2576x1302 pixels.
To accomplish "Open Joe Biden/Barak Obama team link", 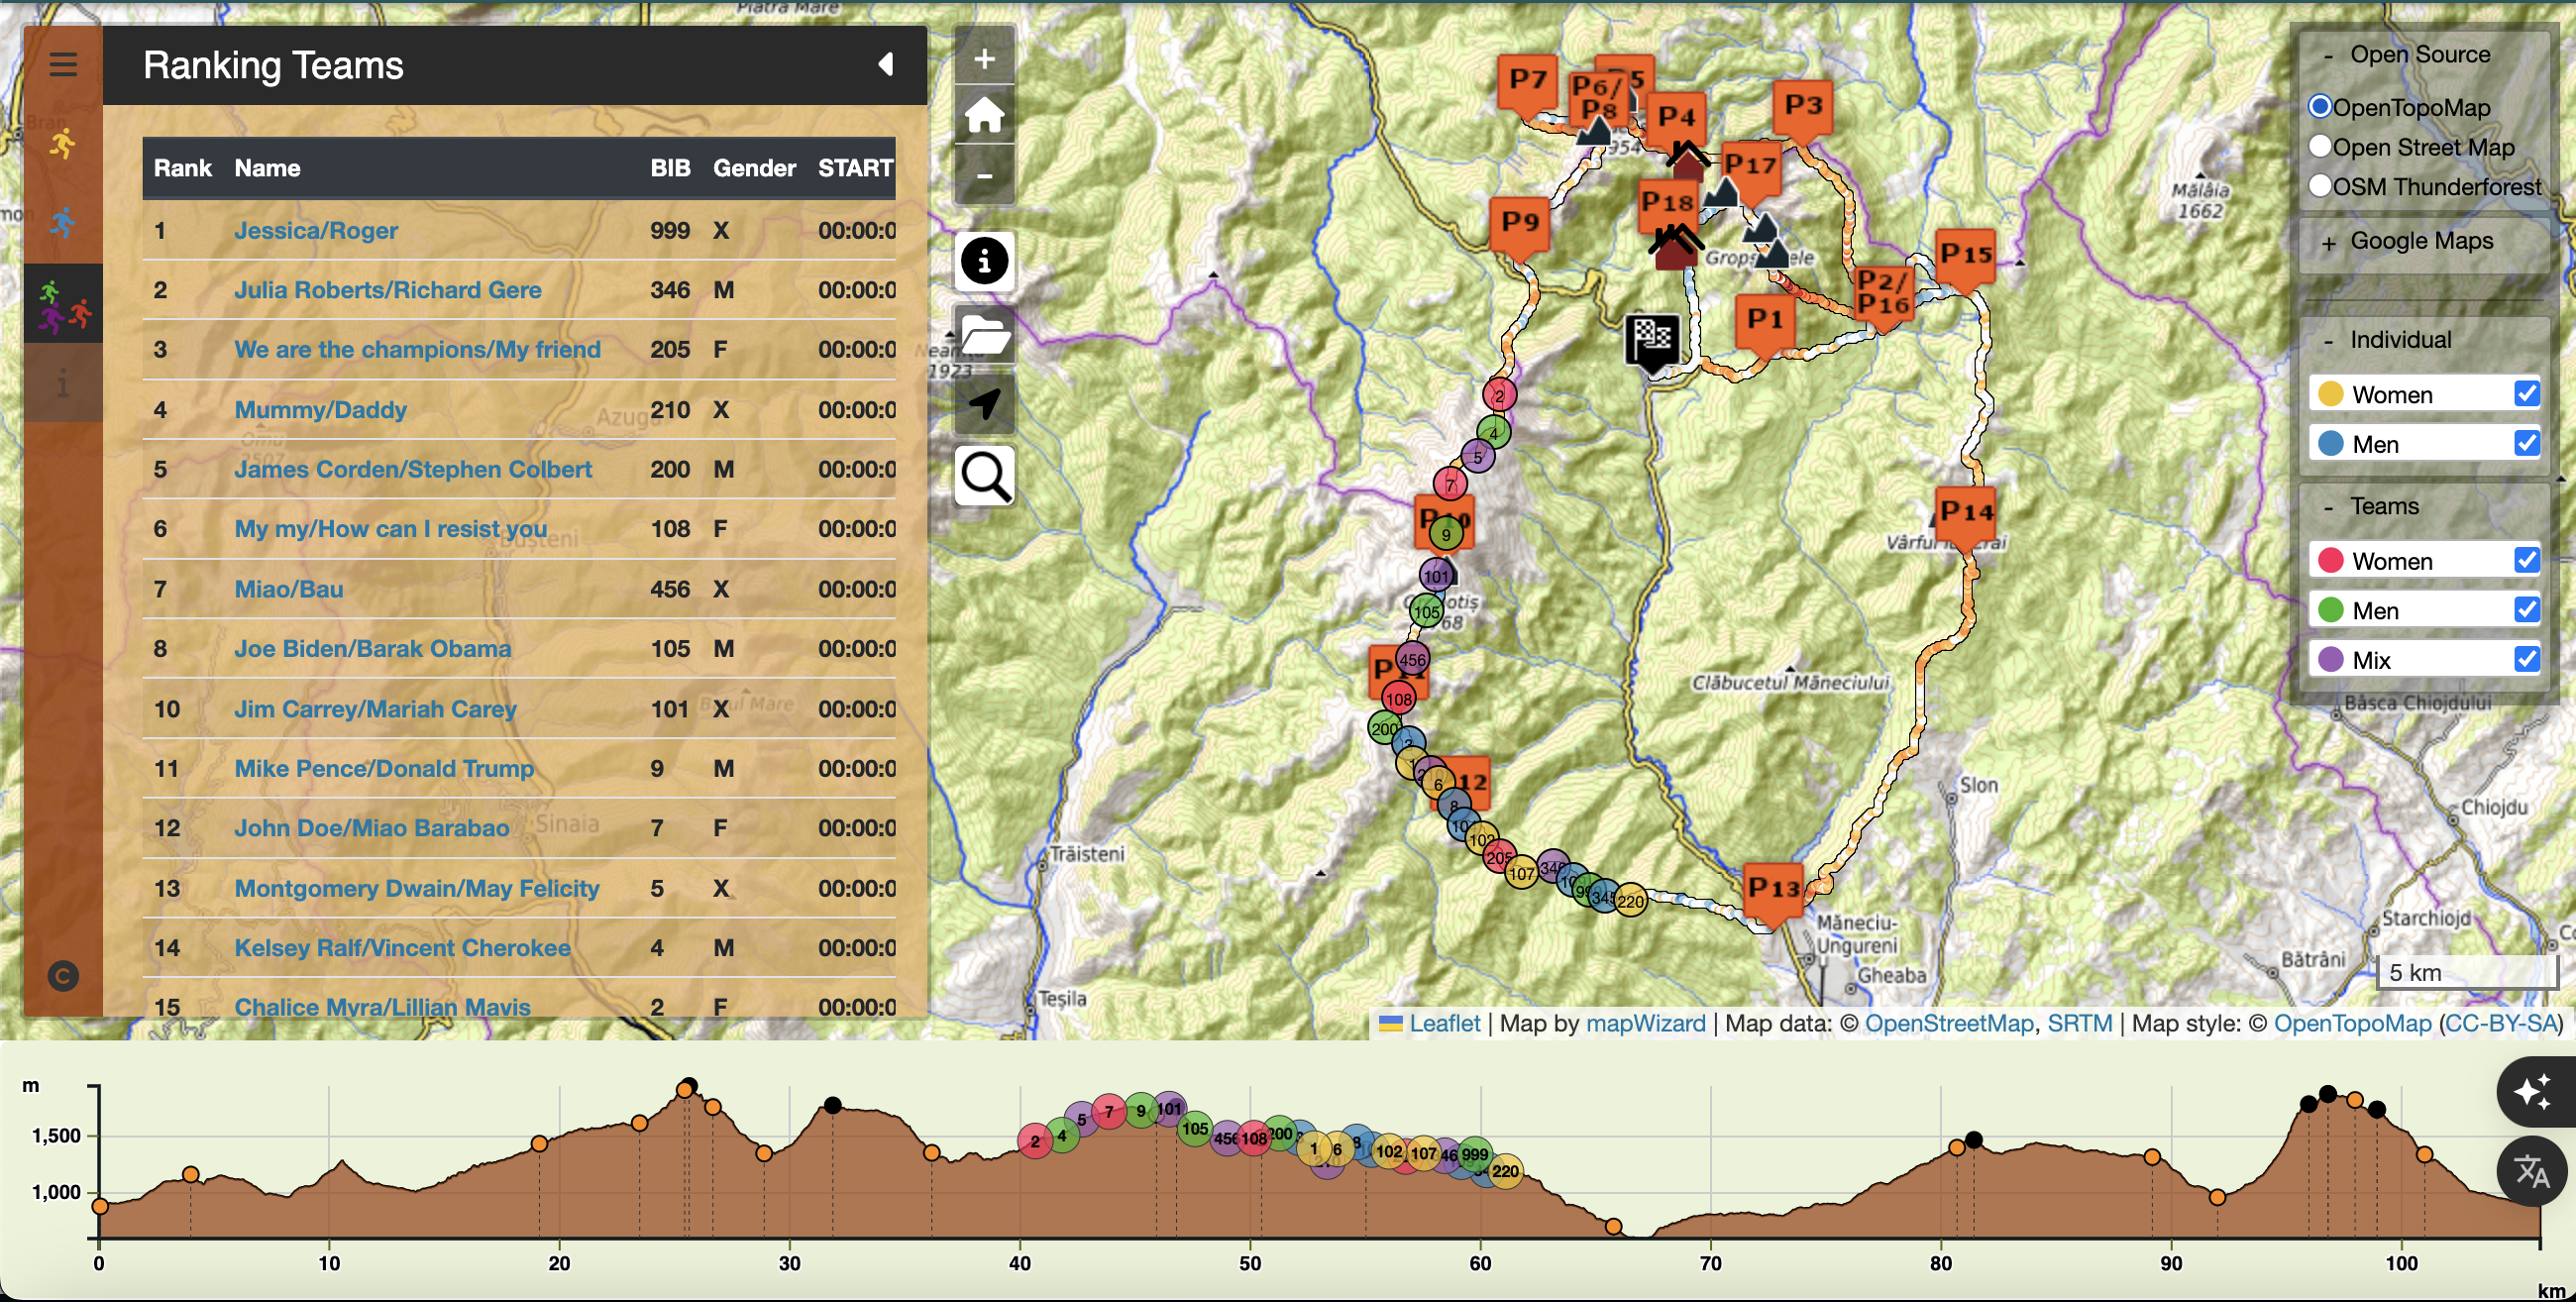I will pos(372,649).
